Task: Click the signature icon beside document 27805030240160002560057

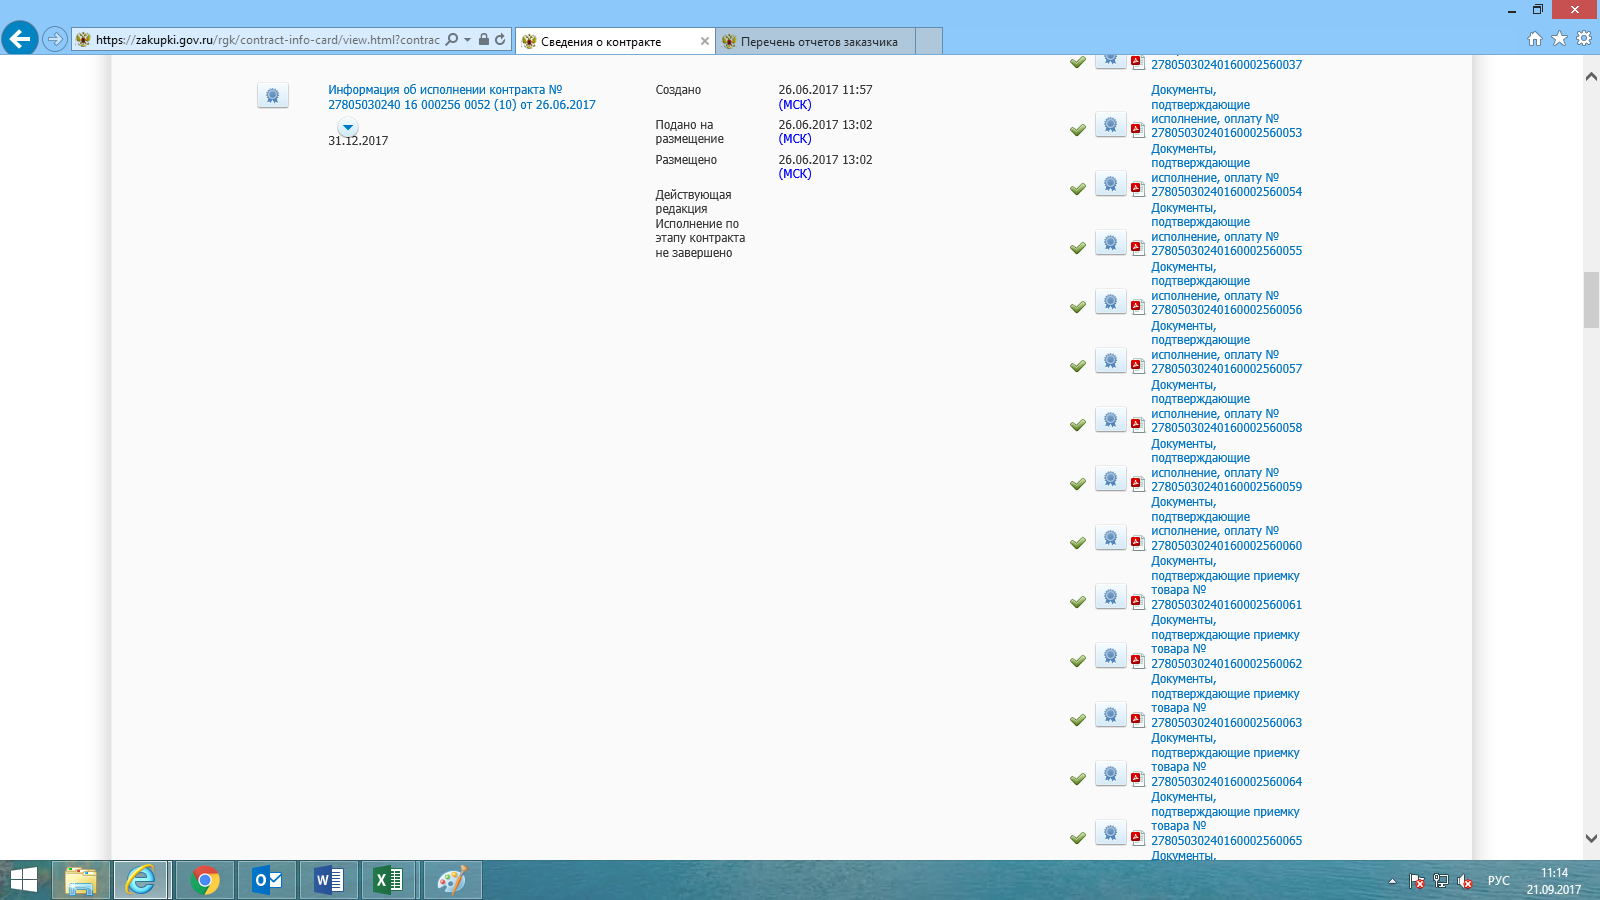Action: tap(1110, 361)
